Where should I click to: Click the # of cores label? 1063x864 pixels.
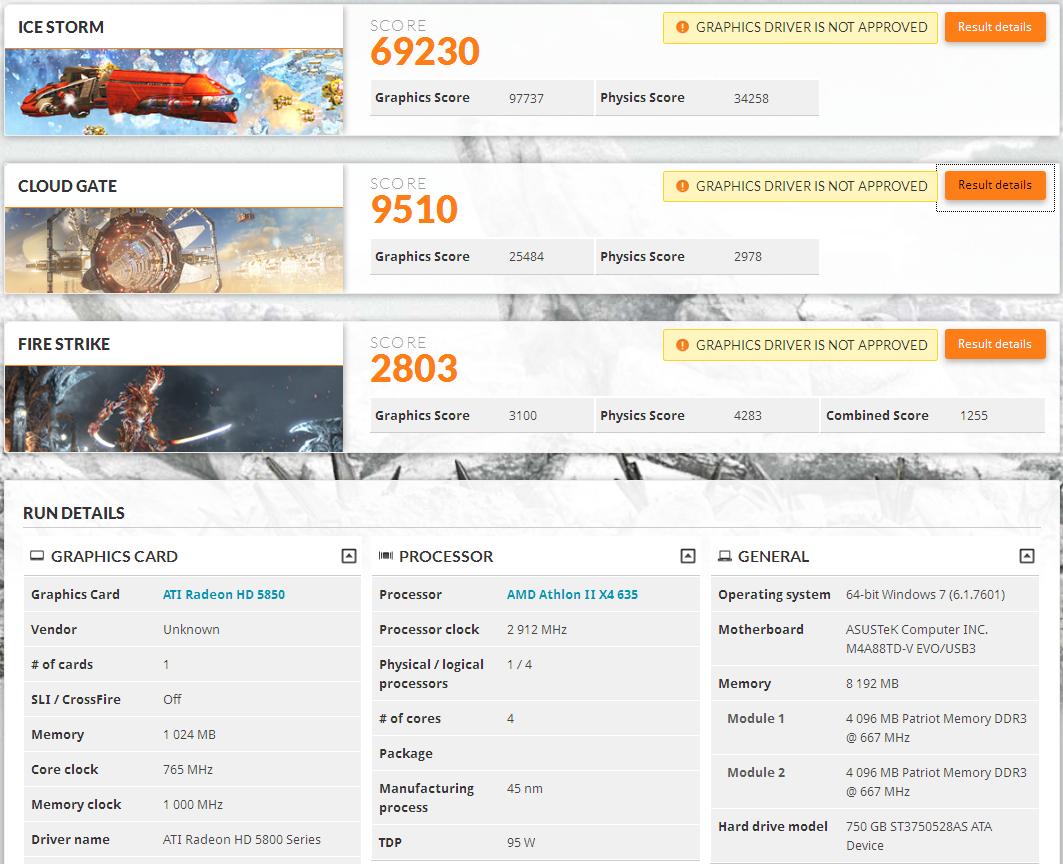pyautogui.click(x=410, y=718)
